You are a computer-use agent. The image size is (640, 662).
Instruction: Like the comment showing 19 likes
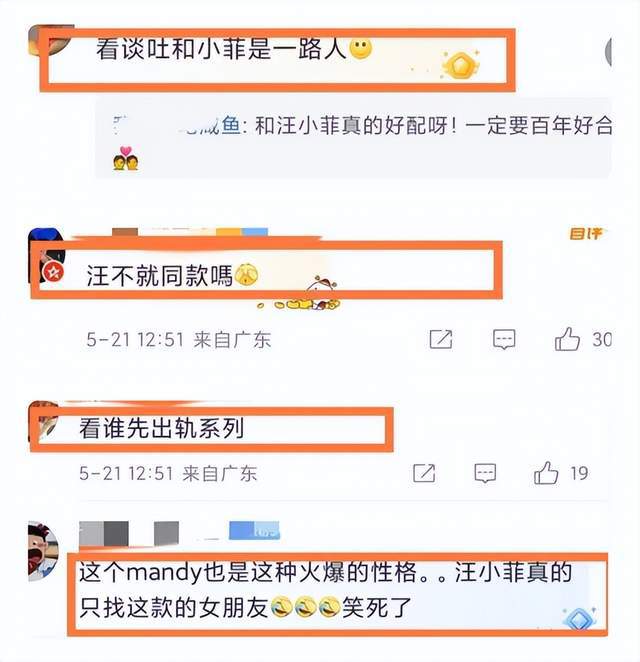(546, 473)
